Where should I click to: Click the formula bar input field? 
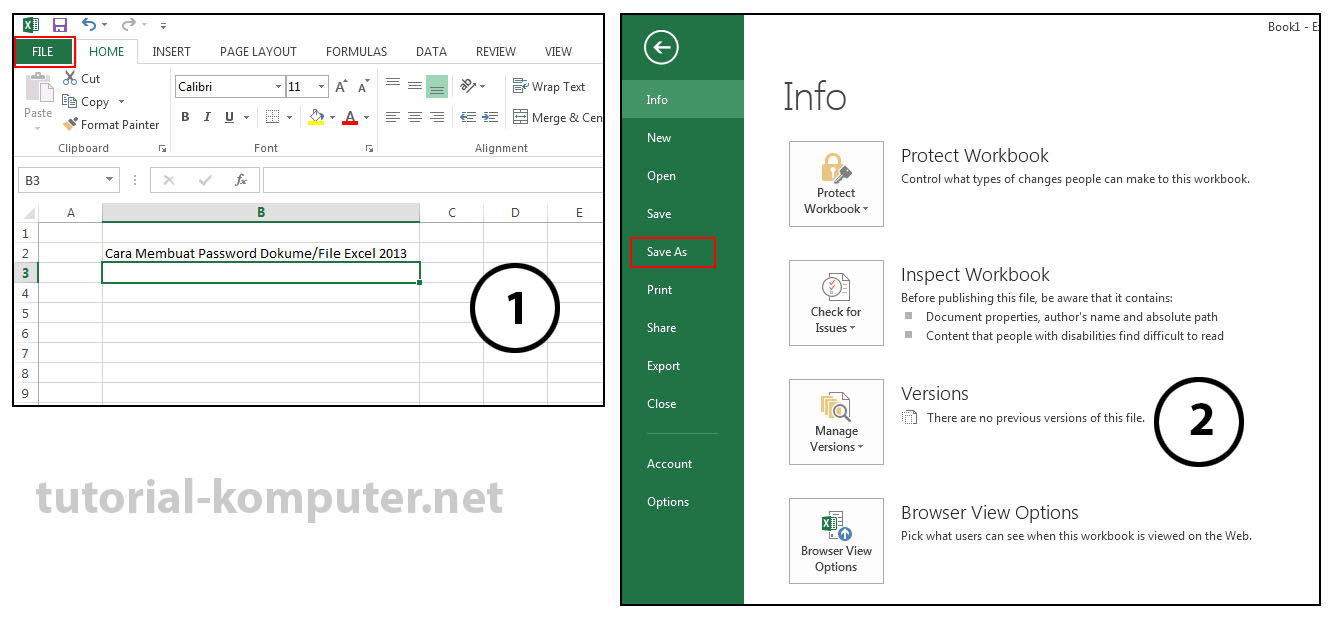432,180
